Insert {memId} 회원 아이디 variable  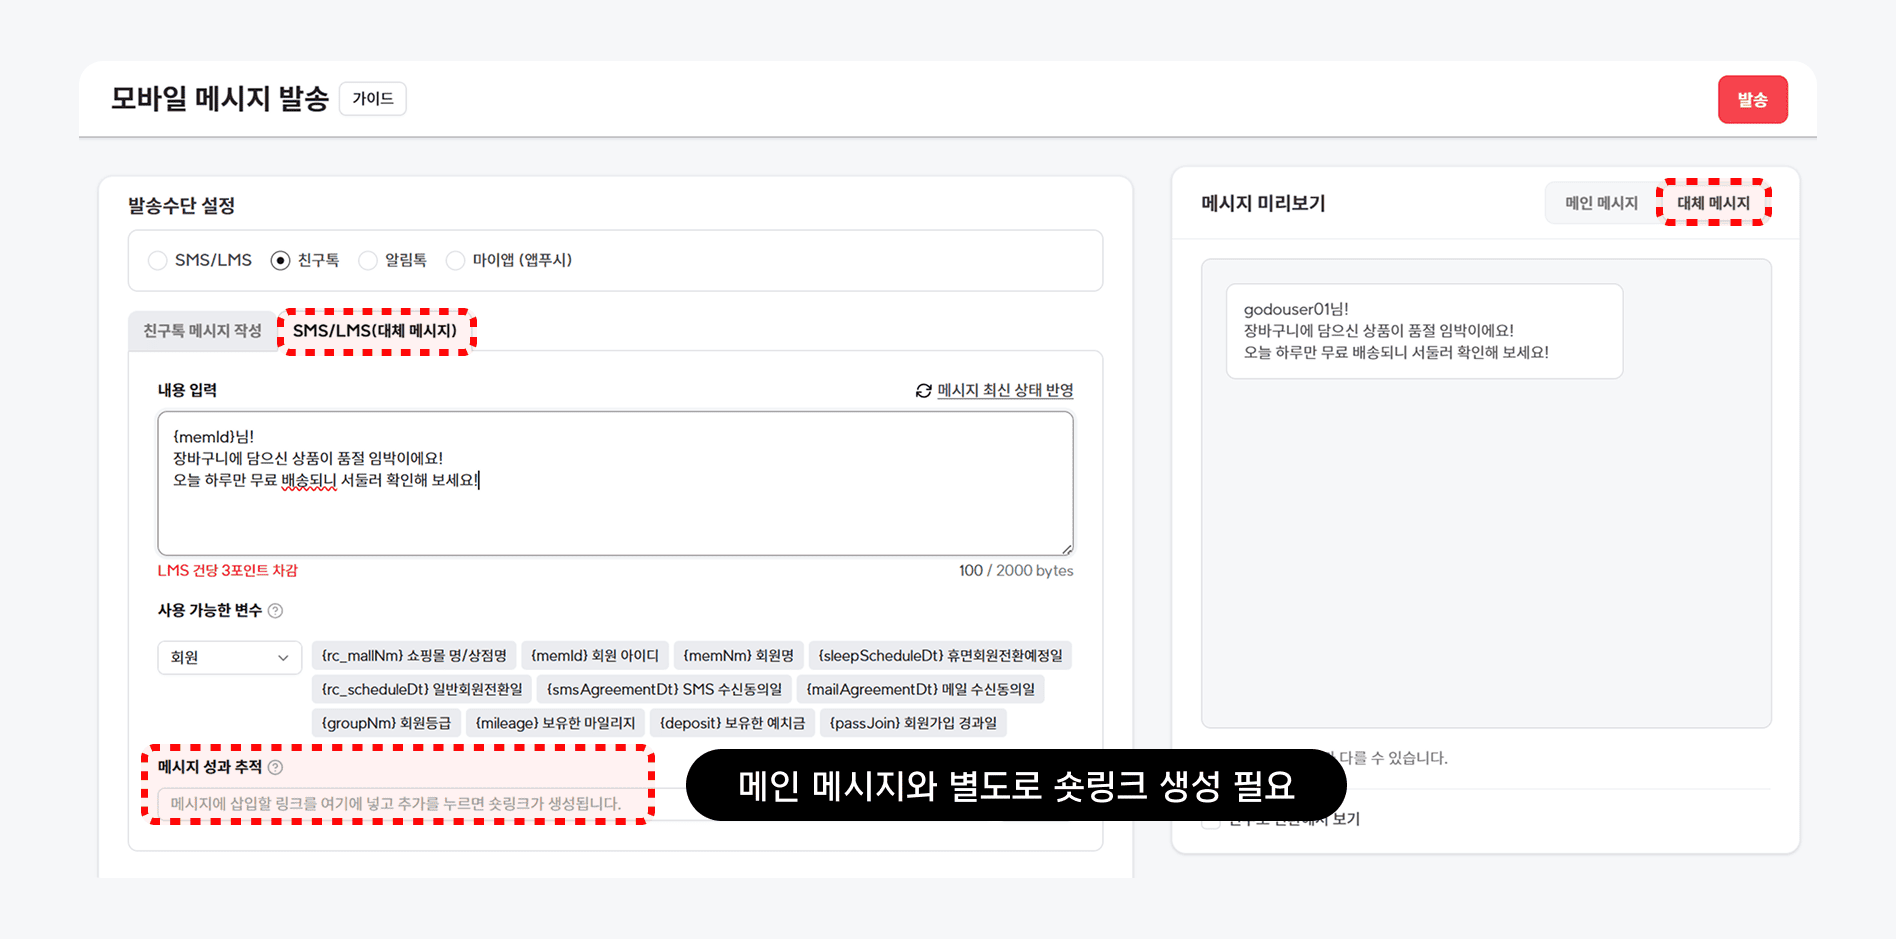(x=595, y=656)
